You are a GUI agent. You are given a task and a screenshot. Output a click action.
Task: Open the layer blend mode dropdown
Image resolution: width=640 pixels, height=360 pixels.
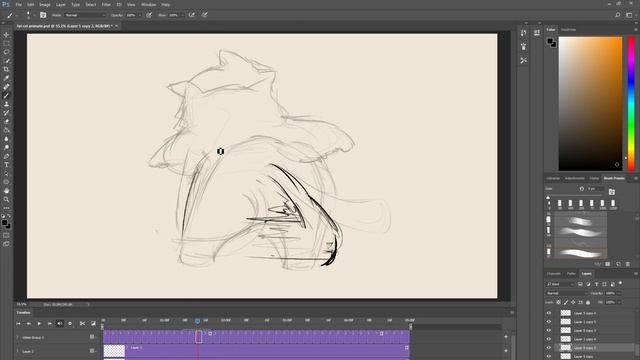pyautogui.click(x=567, y=293)
